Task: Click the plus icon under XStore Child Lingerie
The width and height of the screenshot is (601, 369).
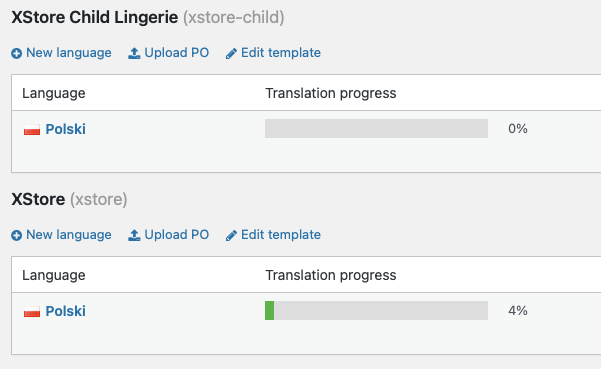Action: (x=16, y=53)
